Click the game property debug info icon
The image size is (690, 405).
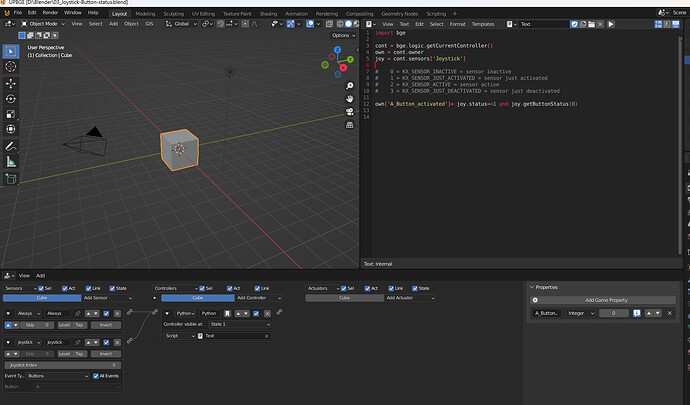pos(637,313)
